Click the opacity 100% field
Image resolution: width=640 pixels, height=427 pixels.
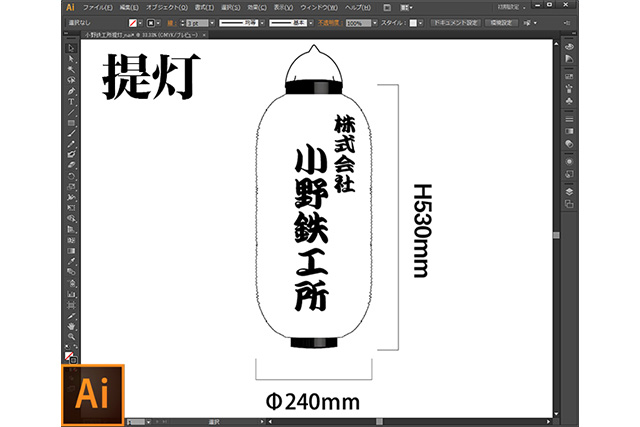click(358, 23)
